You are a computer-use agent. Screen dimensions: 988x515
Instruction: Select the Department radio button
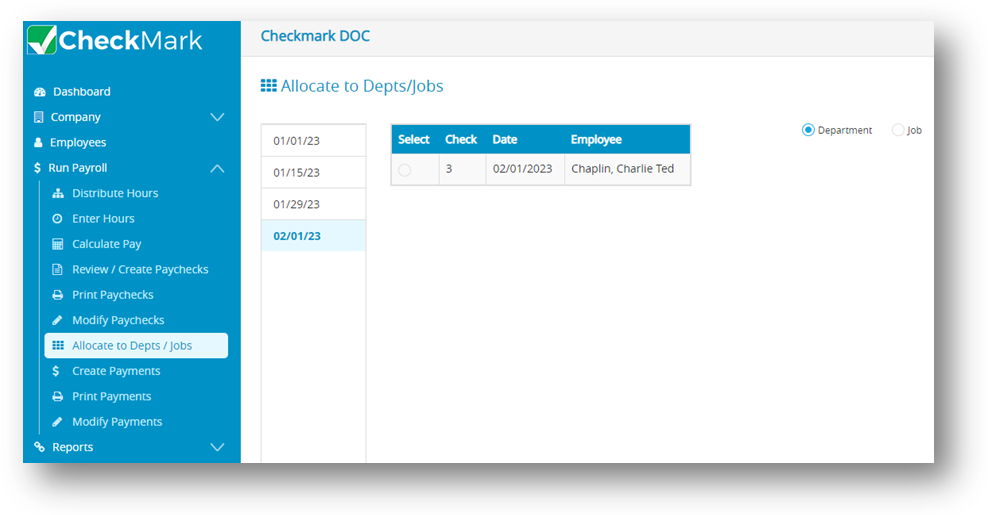click(x=808, y=130)
